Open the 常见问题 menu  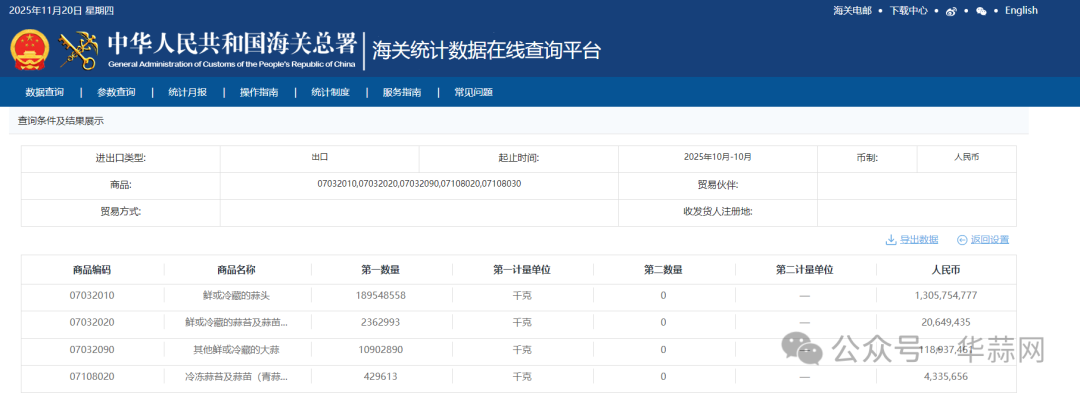tap(473, 92)
